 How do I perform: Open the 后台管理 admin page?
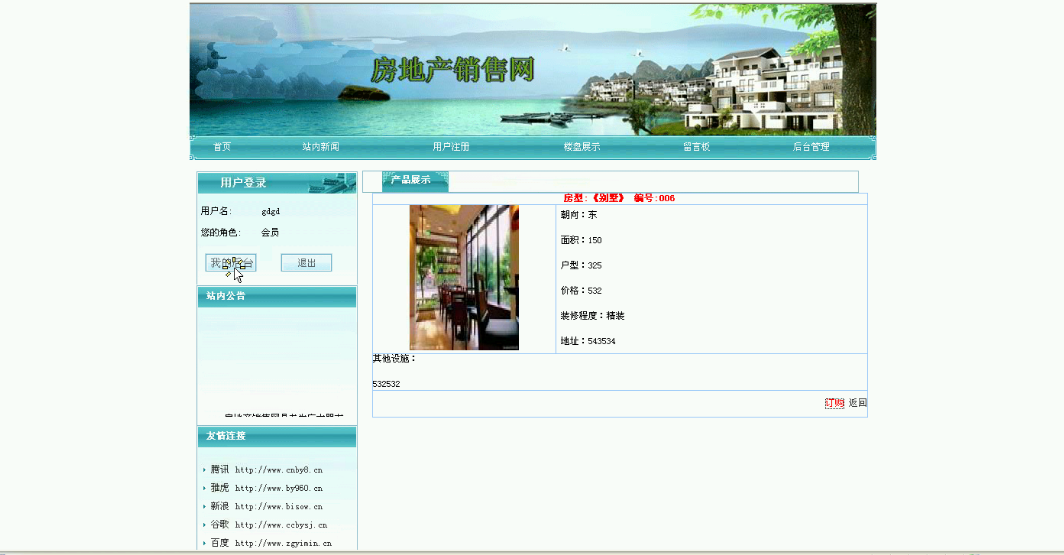click(x=812, y=147)
